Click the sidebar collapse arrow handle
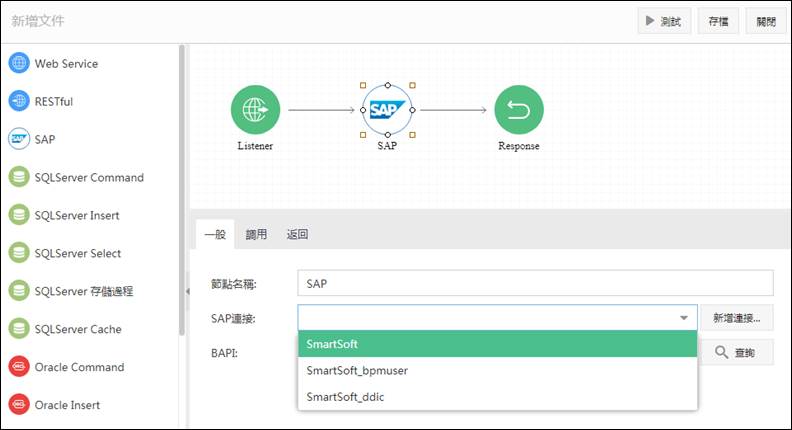The width and height of the screenshot is (792, 430). (187, 292)
